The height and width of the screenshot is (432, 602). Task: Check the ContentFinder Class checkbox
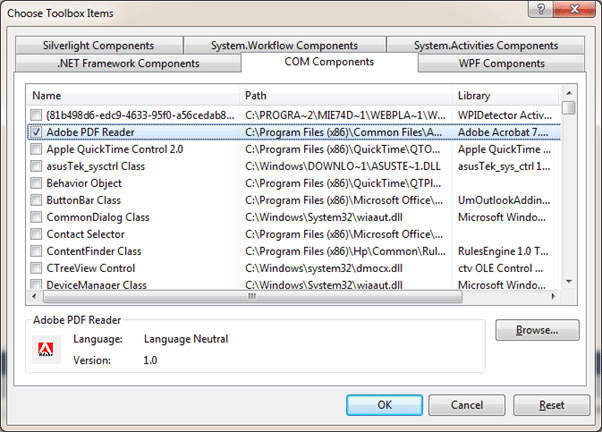pos(36,251)
